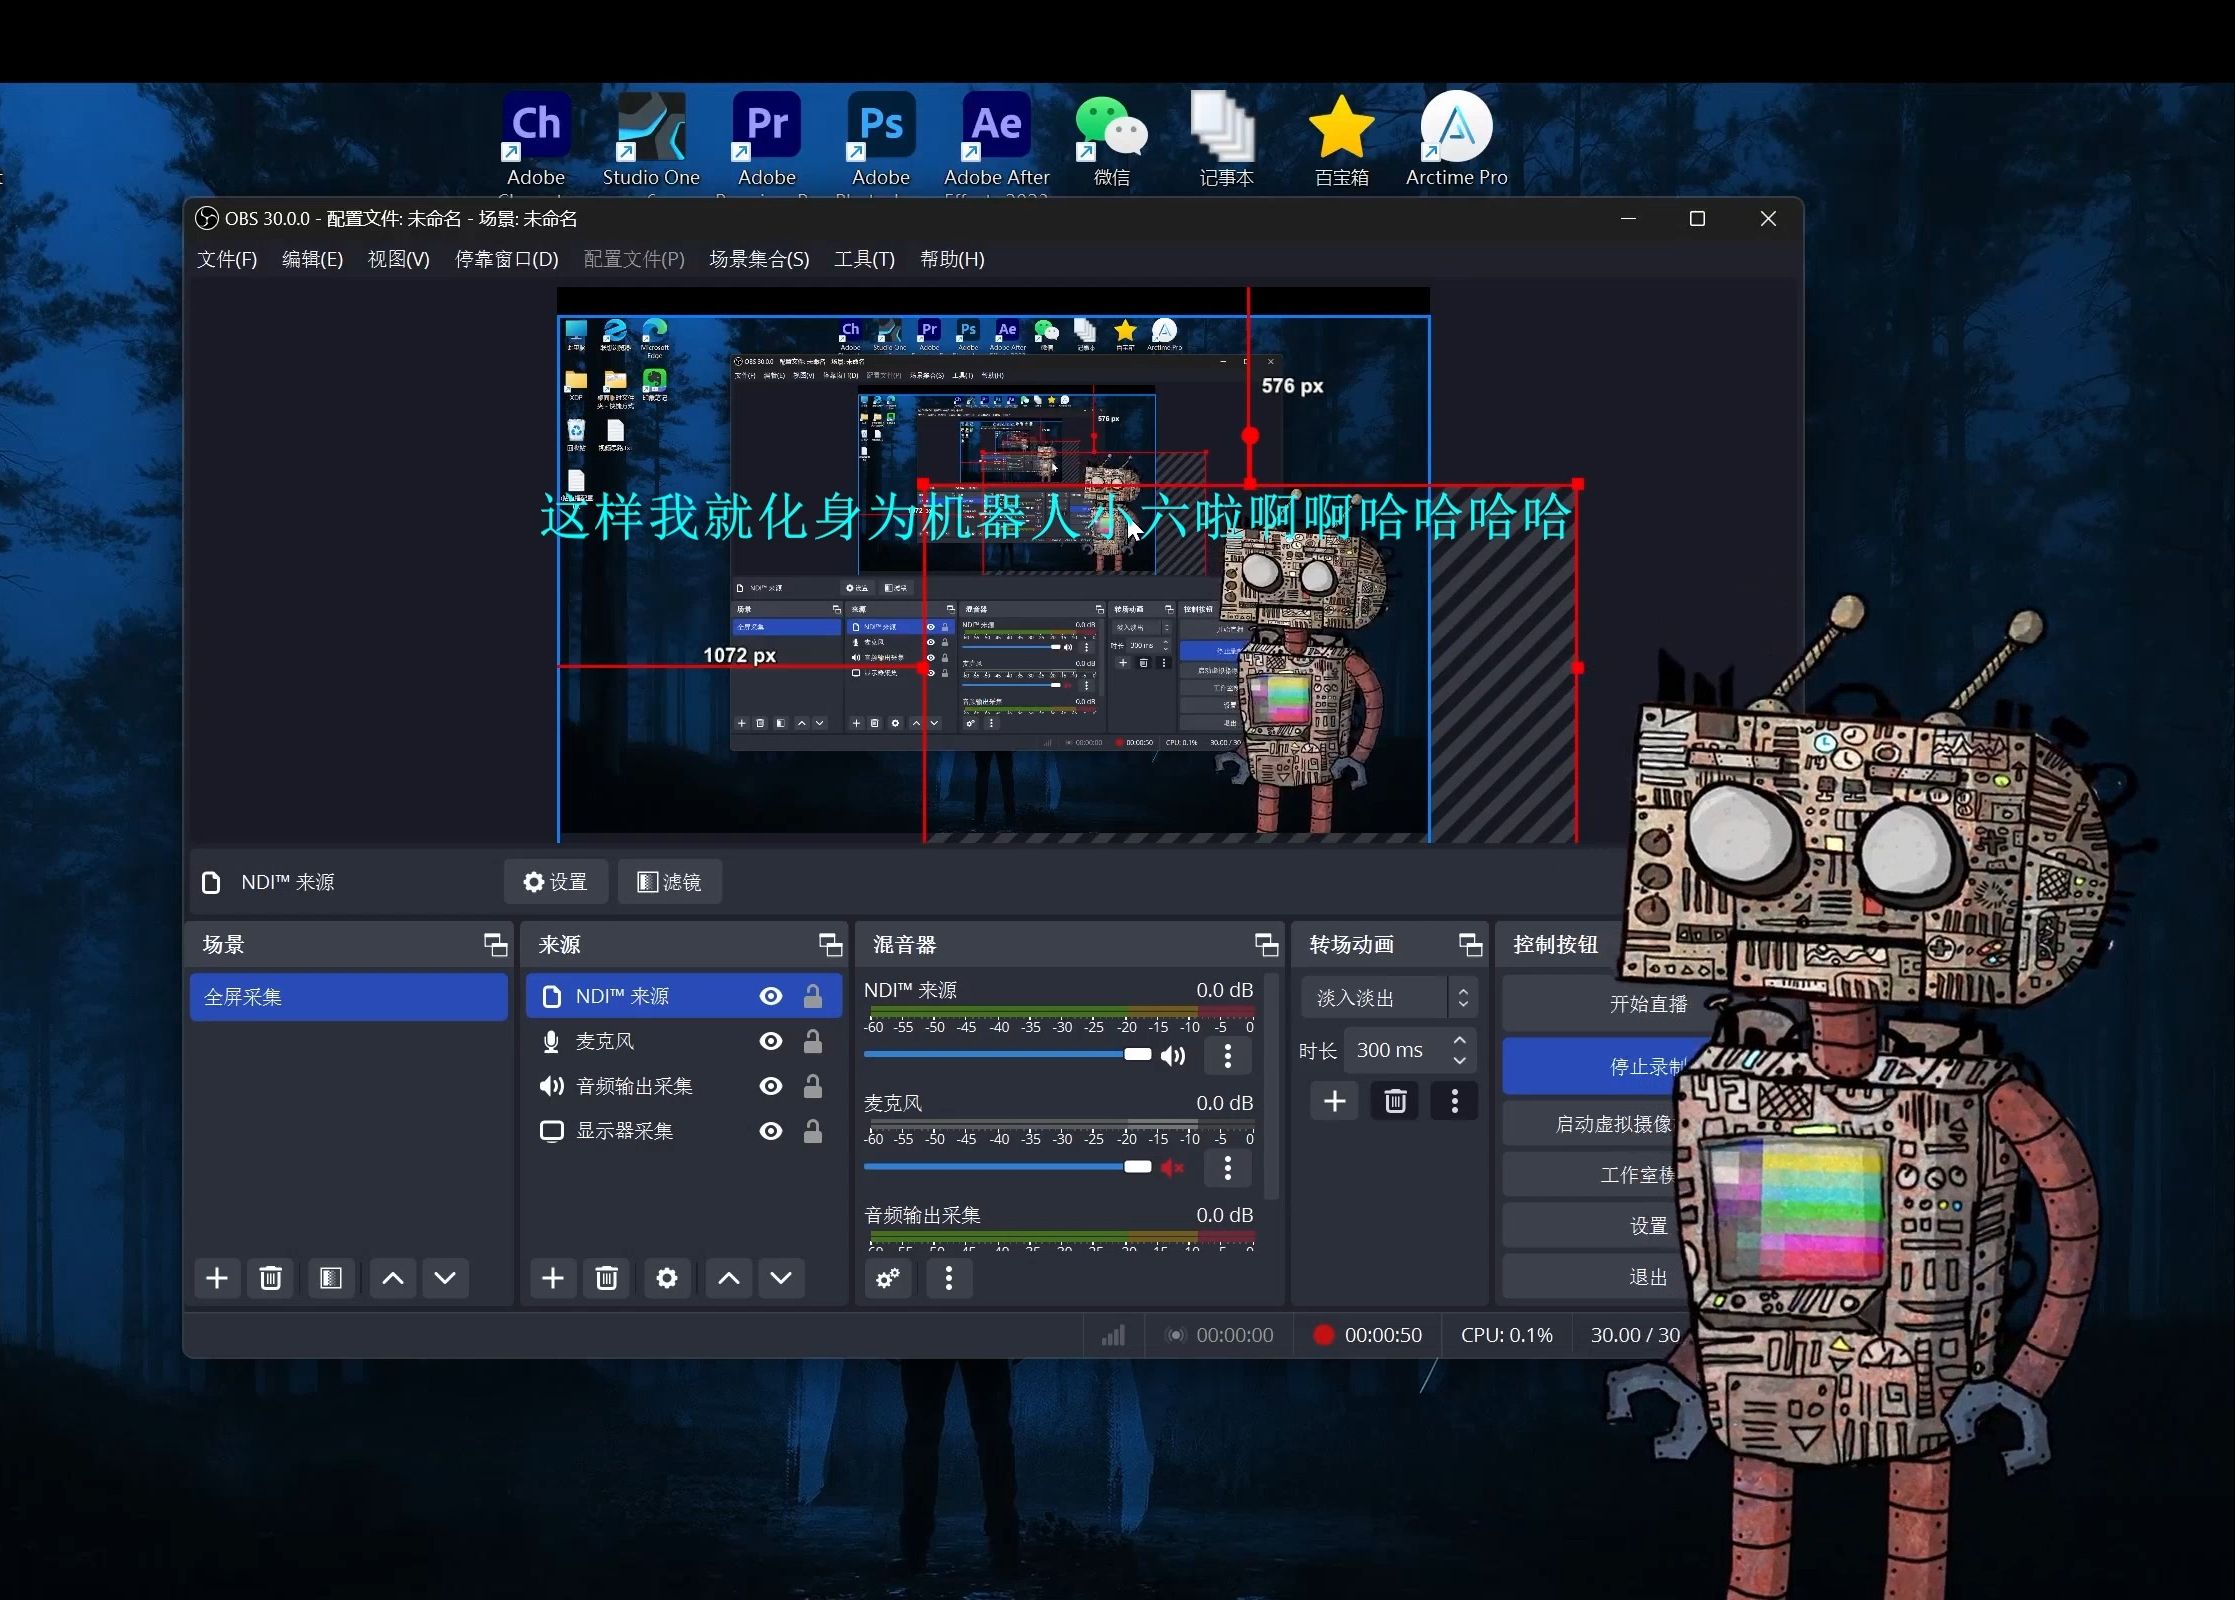Increase transition duration with up arrow

click(1460, 1040)
